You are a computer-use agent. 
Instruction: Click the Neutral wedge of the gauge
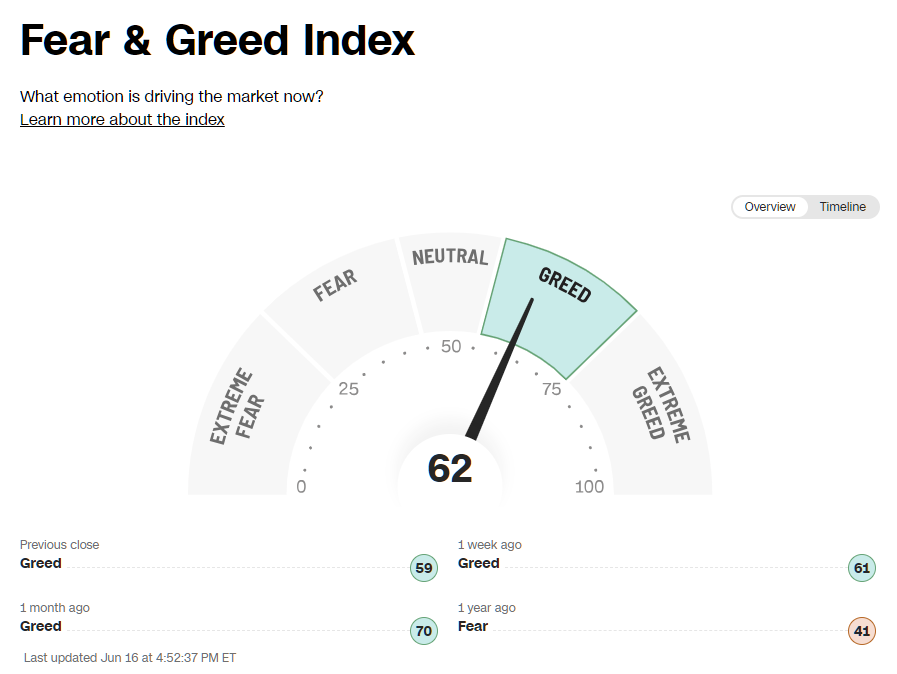[452, 258]
